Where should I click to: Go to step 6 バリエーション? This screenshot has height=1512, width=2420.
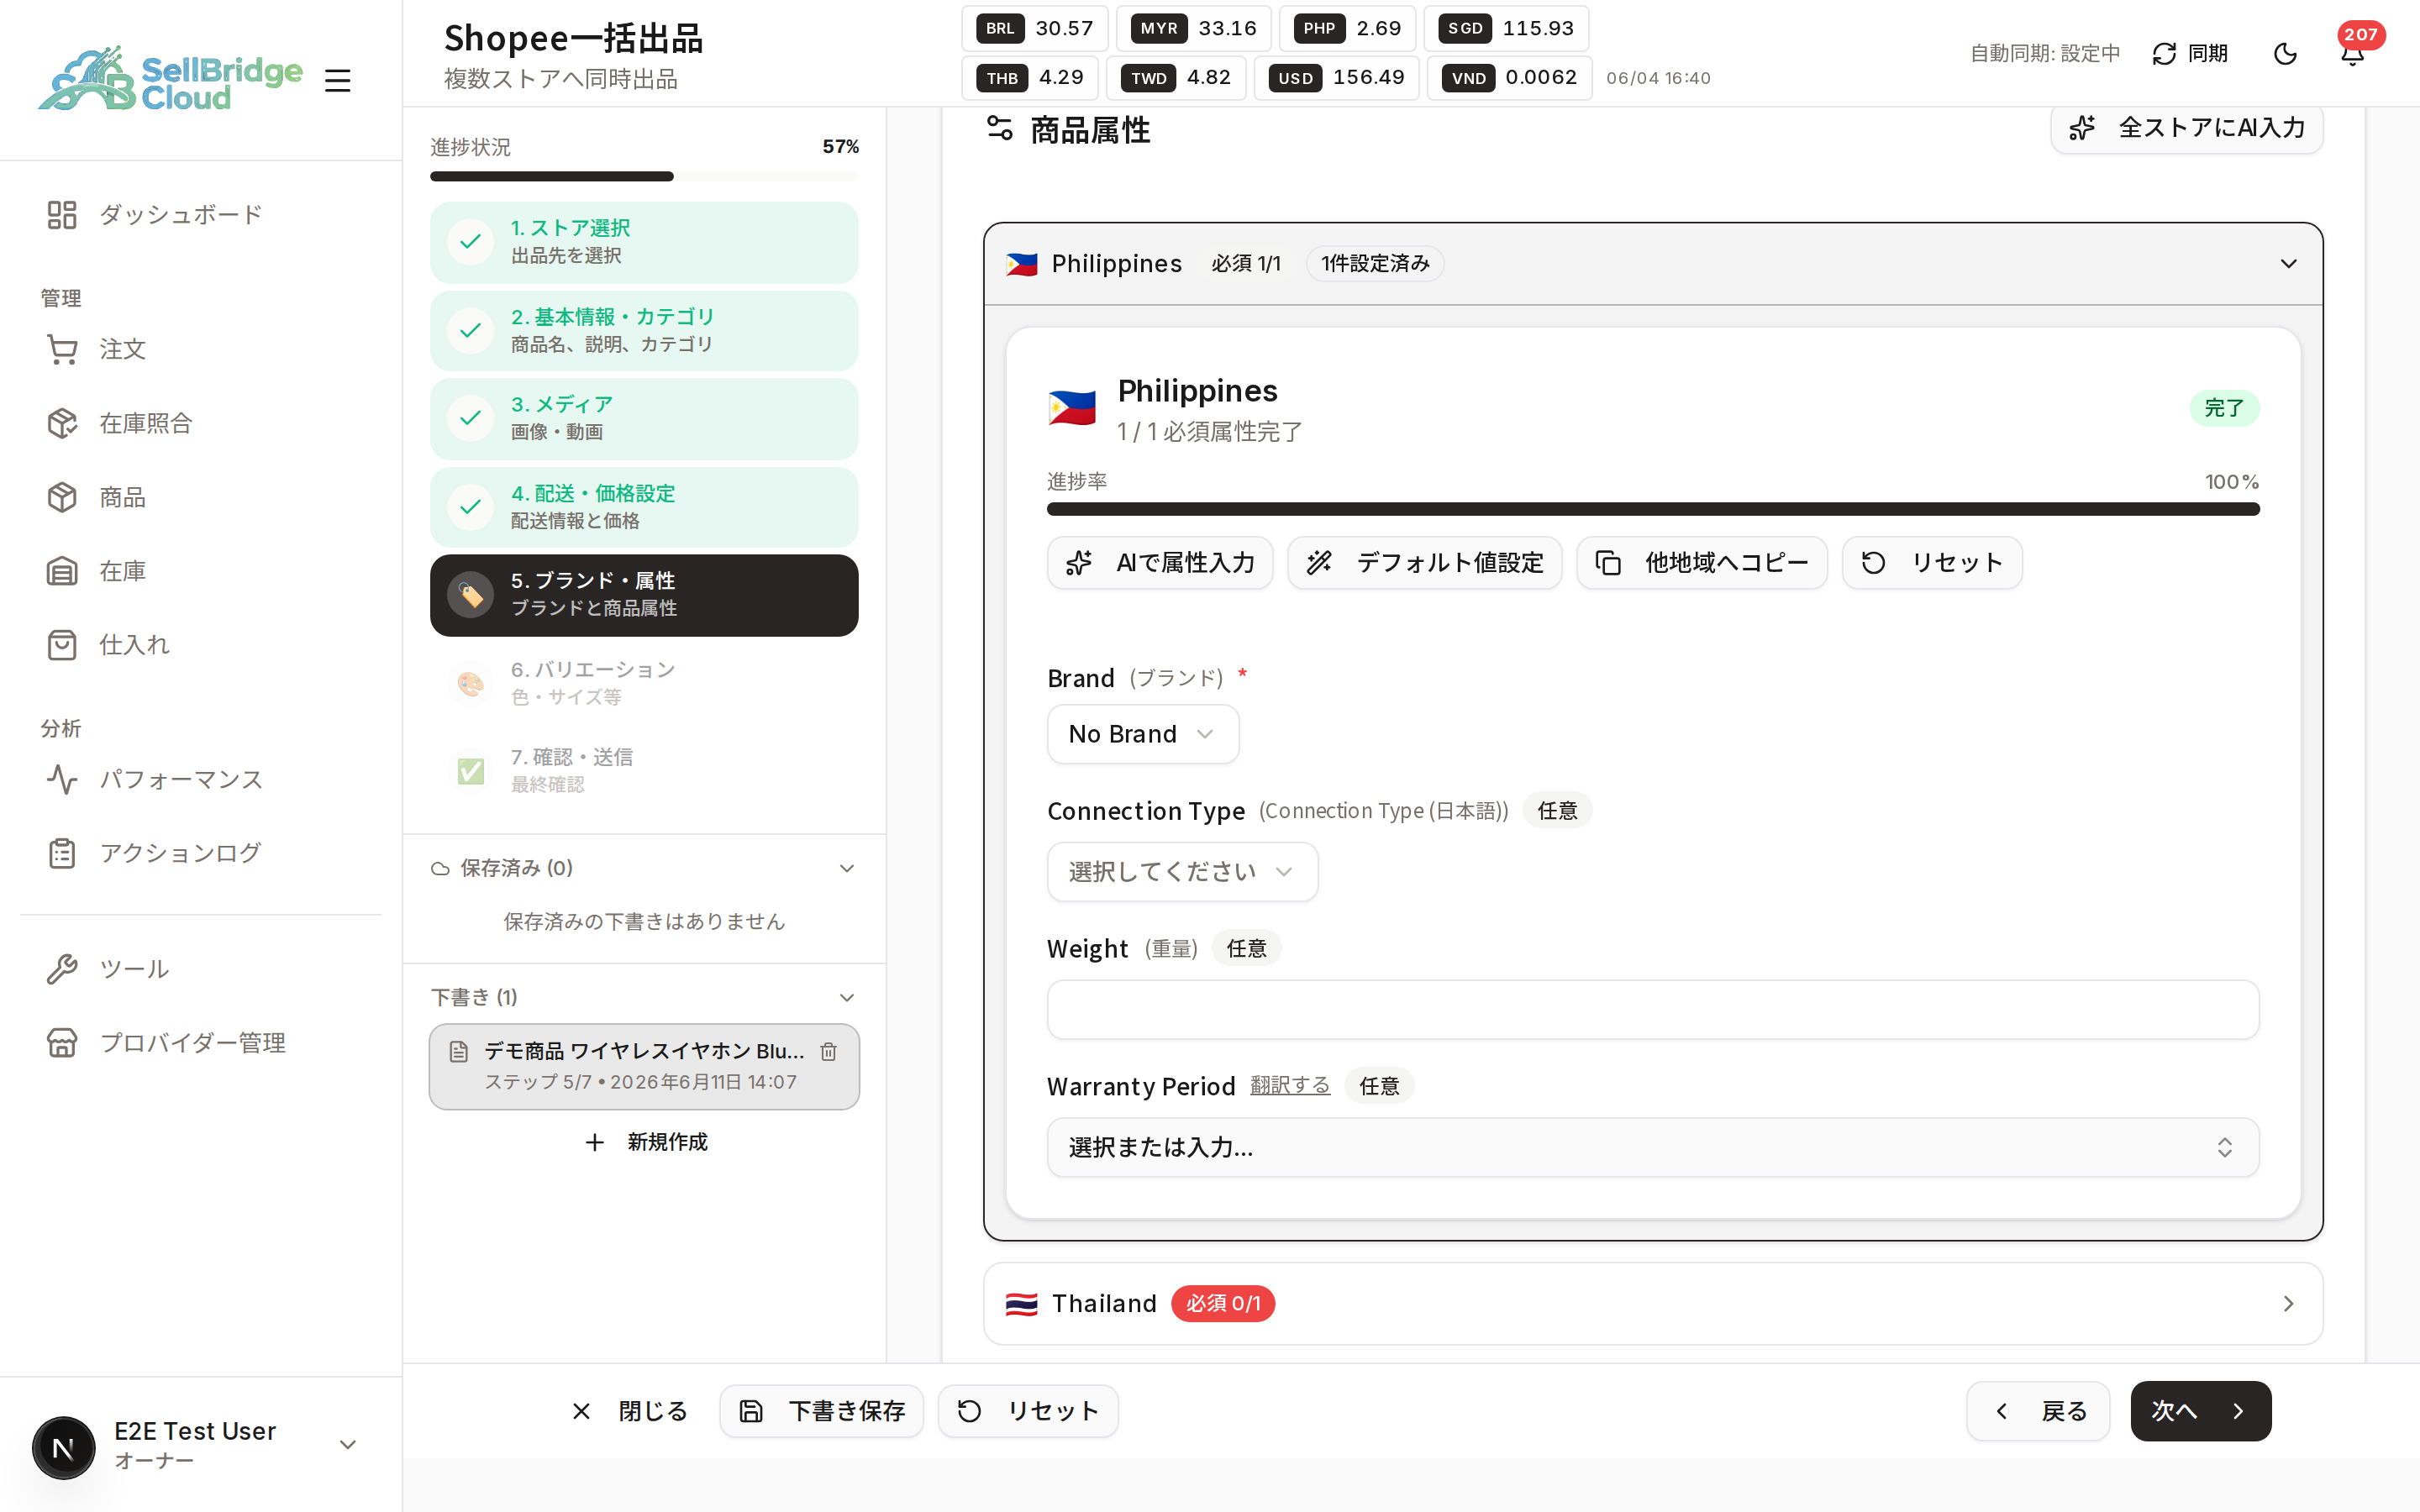tap(644, 683)
